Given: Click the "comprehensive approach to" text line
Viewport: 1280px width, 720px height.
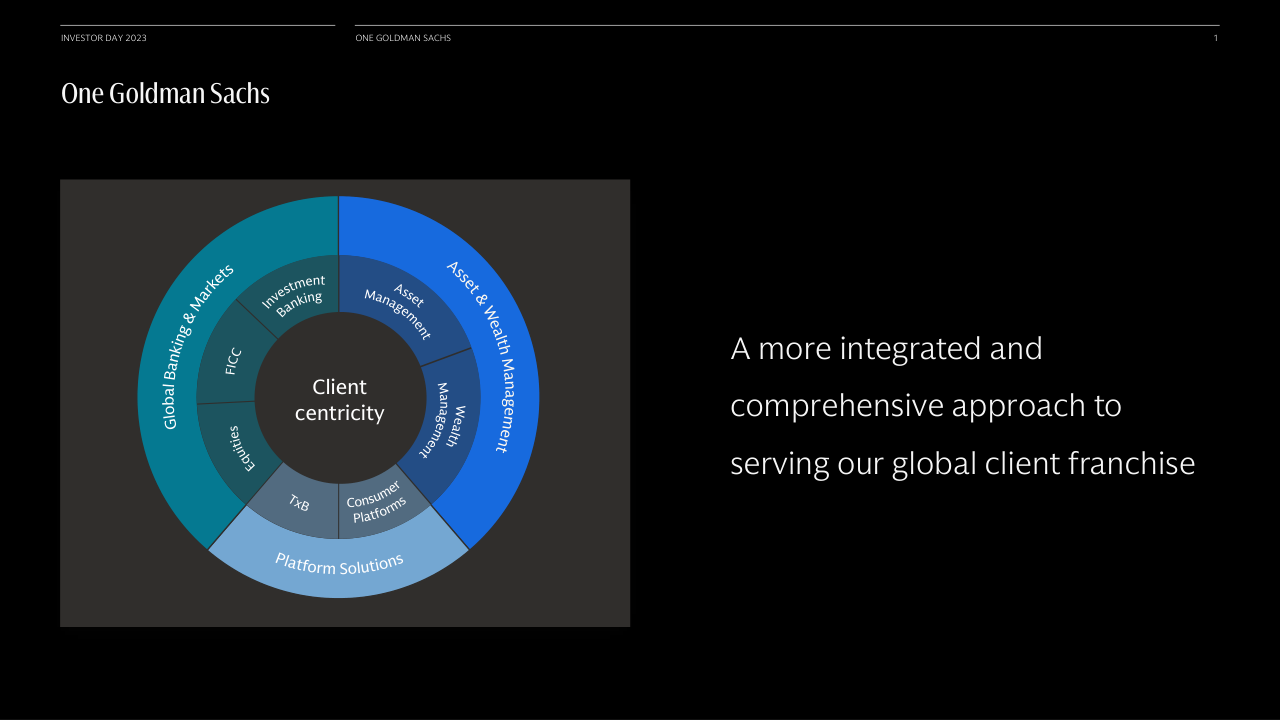Looking at the screenshot, I should pos(925,406).
